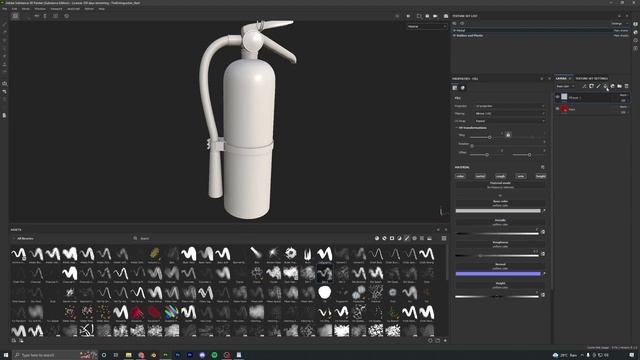Filter assets by Smart masks icon

point(392,238)
